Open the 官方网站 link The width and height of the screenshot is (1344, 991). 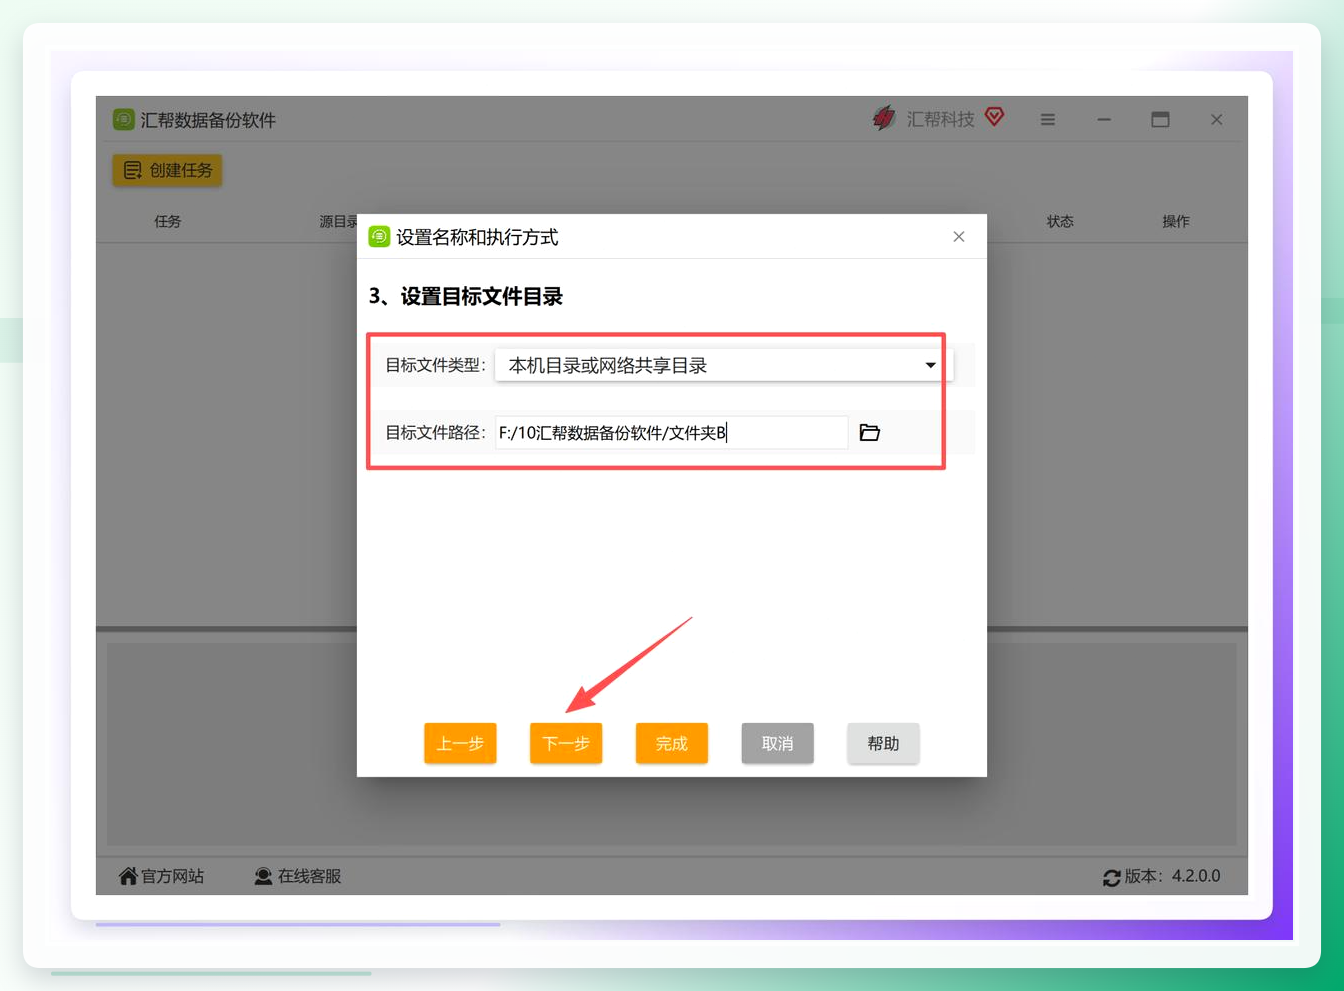tap(161, 876)
